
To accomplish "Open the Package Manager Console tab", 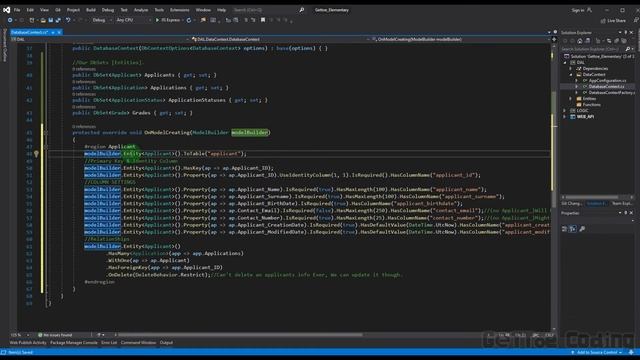I will point(73,343).
